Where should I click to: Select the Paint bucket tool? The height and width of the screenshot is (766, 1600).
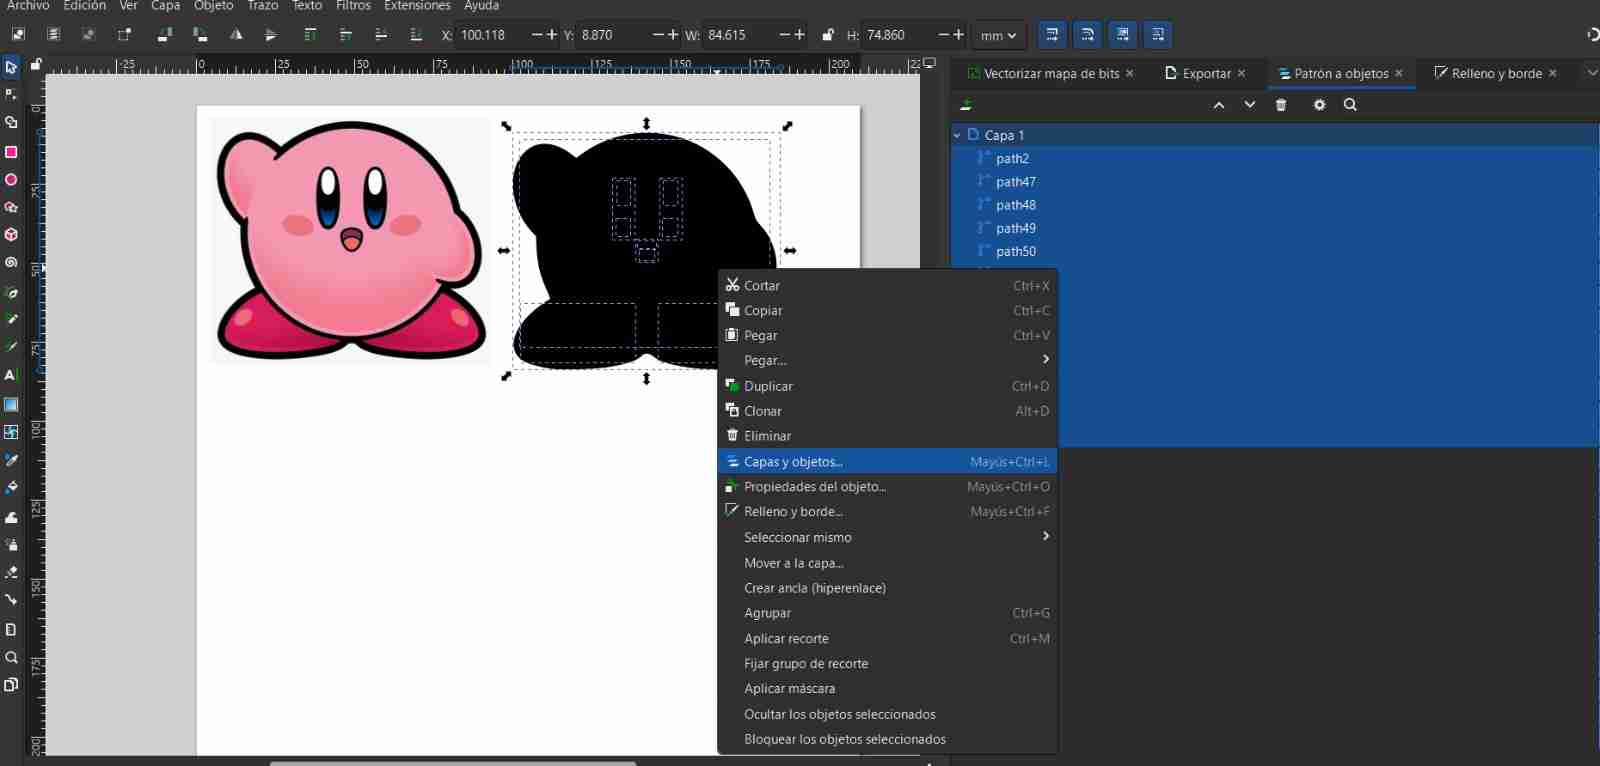(11, 488)
